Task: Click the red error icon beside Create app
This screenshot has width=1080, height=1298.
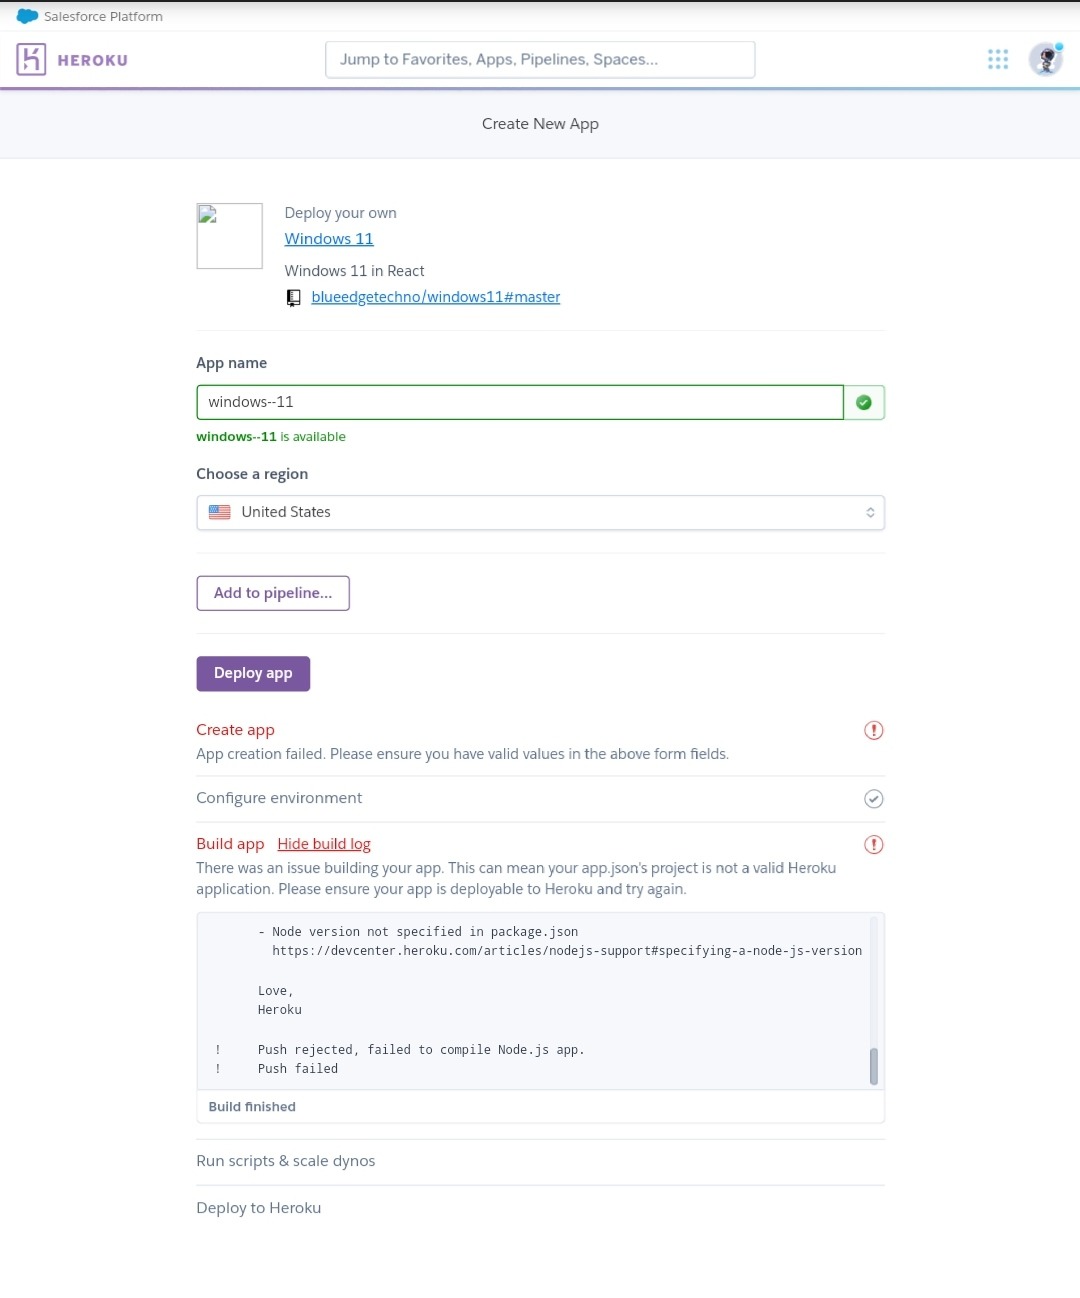Action: (x=873, y=730)
